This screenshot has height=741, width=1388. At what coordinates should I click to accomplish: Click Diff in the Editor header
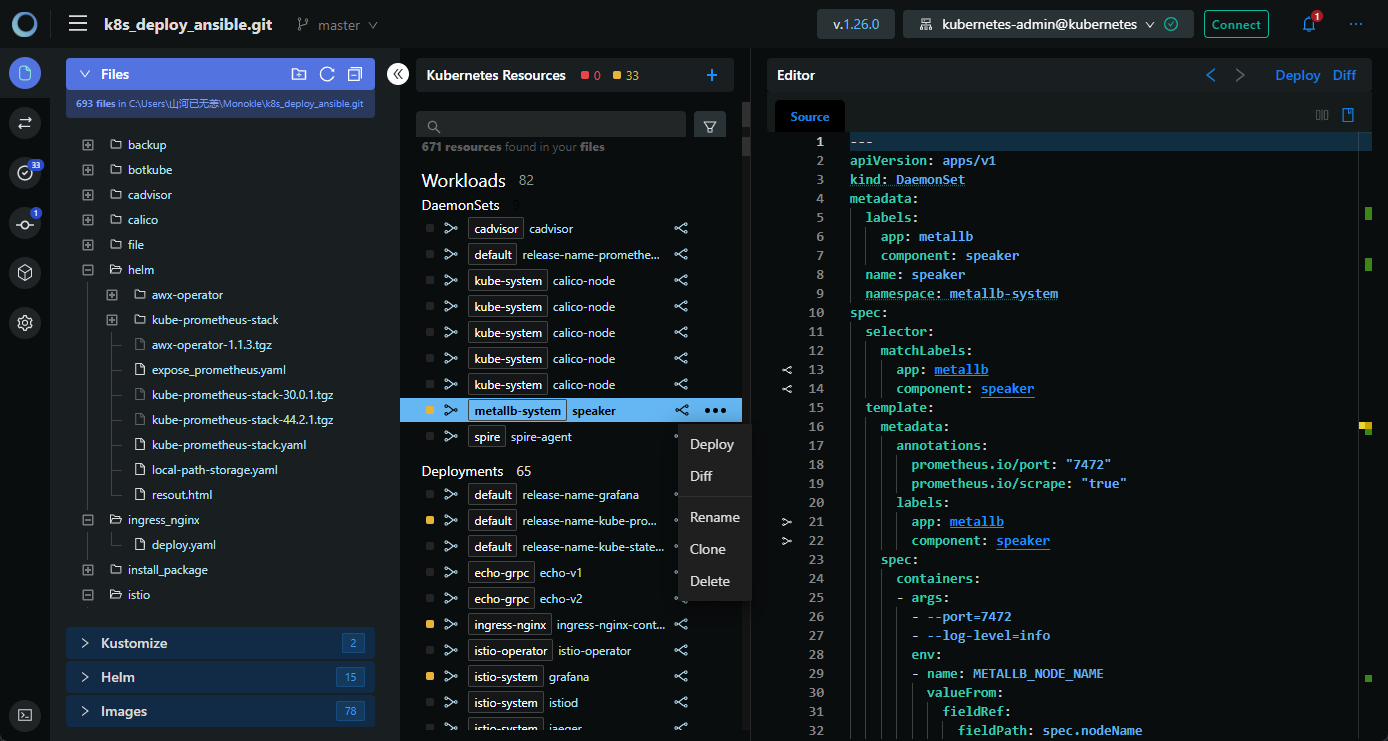[x=1344, y=75]
